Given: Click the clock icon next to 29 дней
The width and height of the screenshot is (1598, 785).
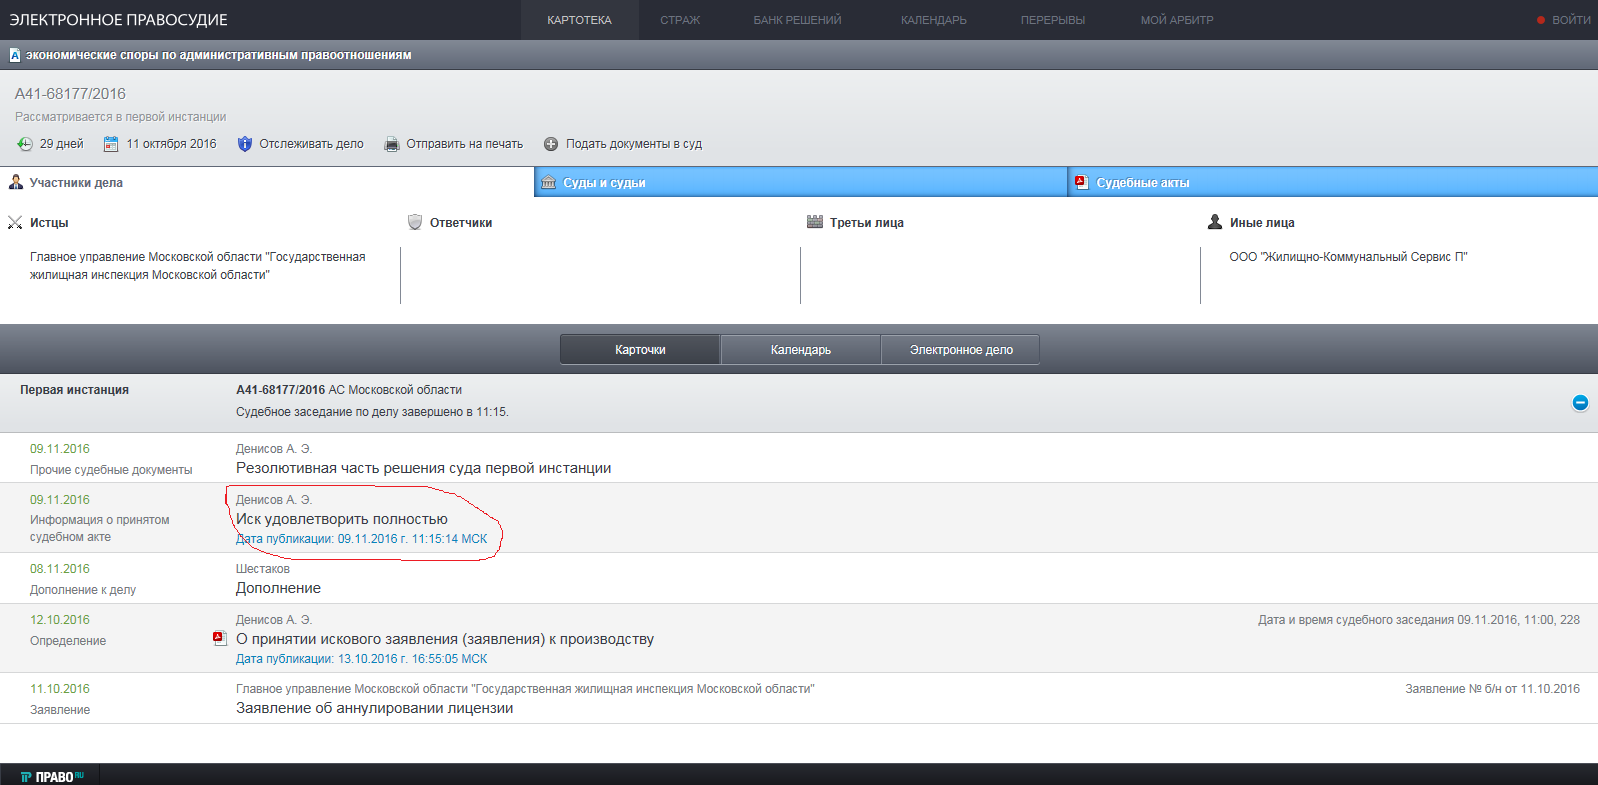Looking at the screenshot, I should [25, 144].
